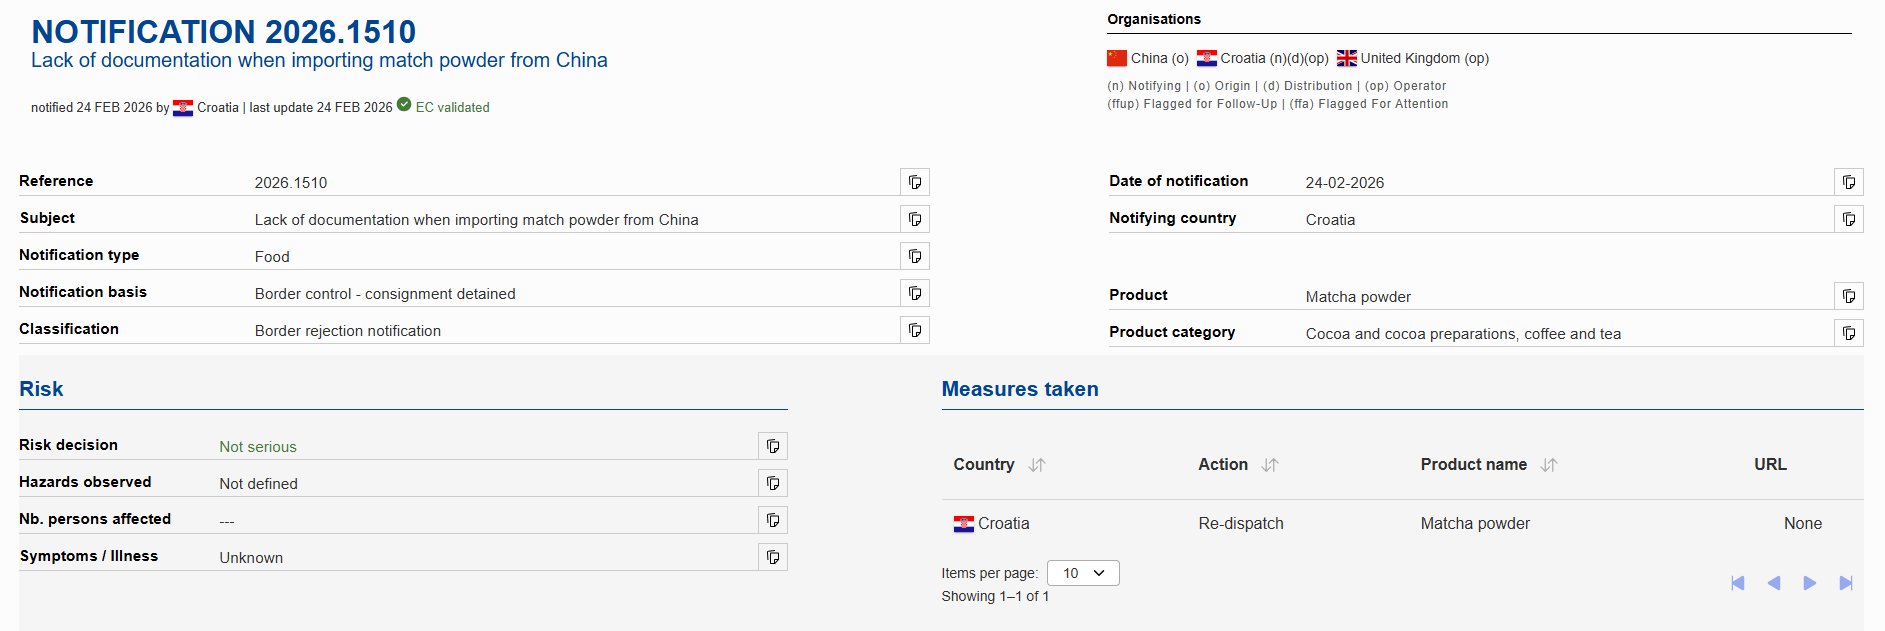The width and height of the screenshot is (1885, 631).
Task: Go to previous page of measures
Action: coord(1774,583)
